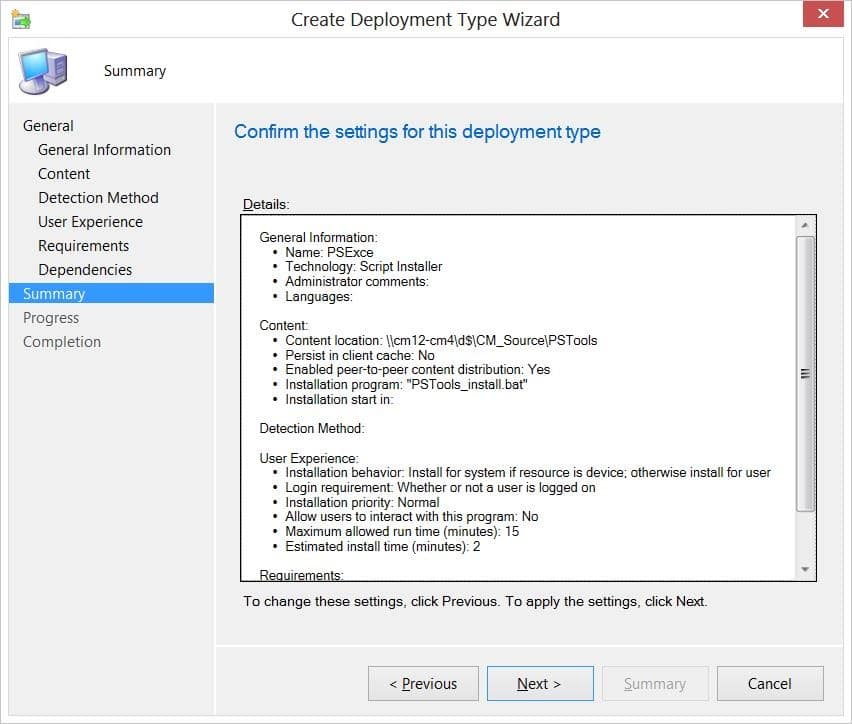The height and width of the screenshot is (724, 852).
Task: Click the scroll down arrow in Details box
Action: point(805,569)
